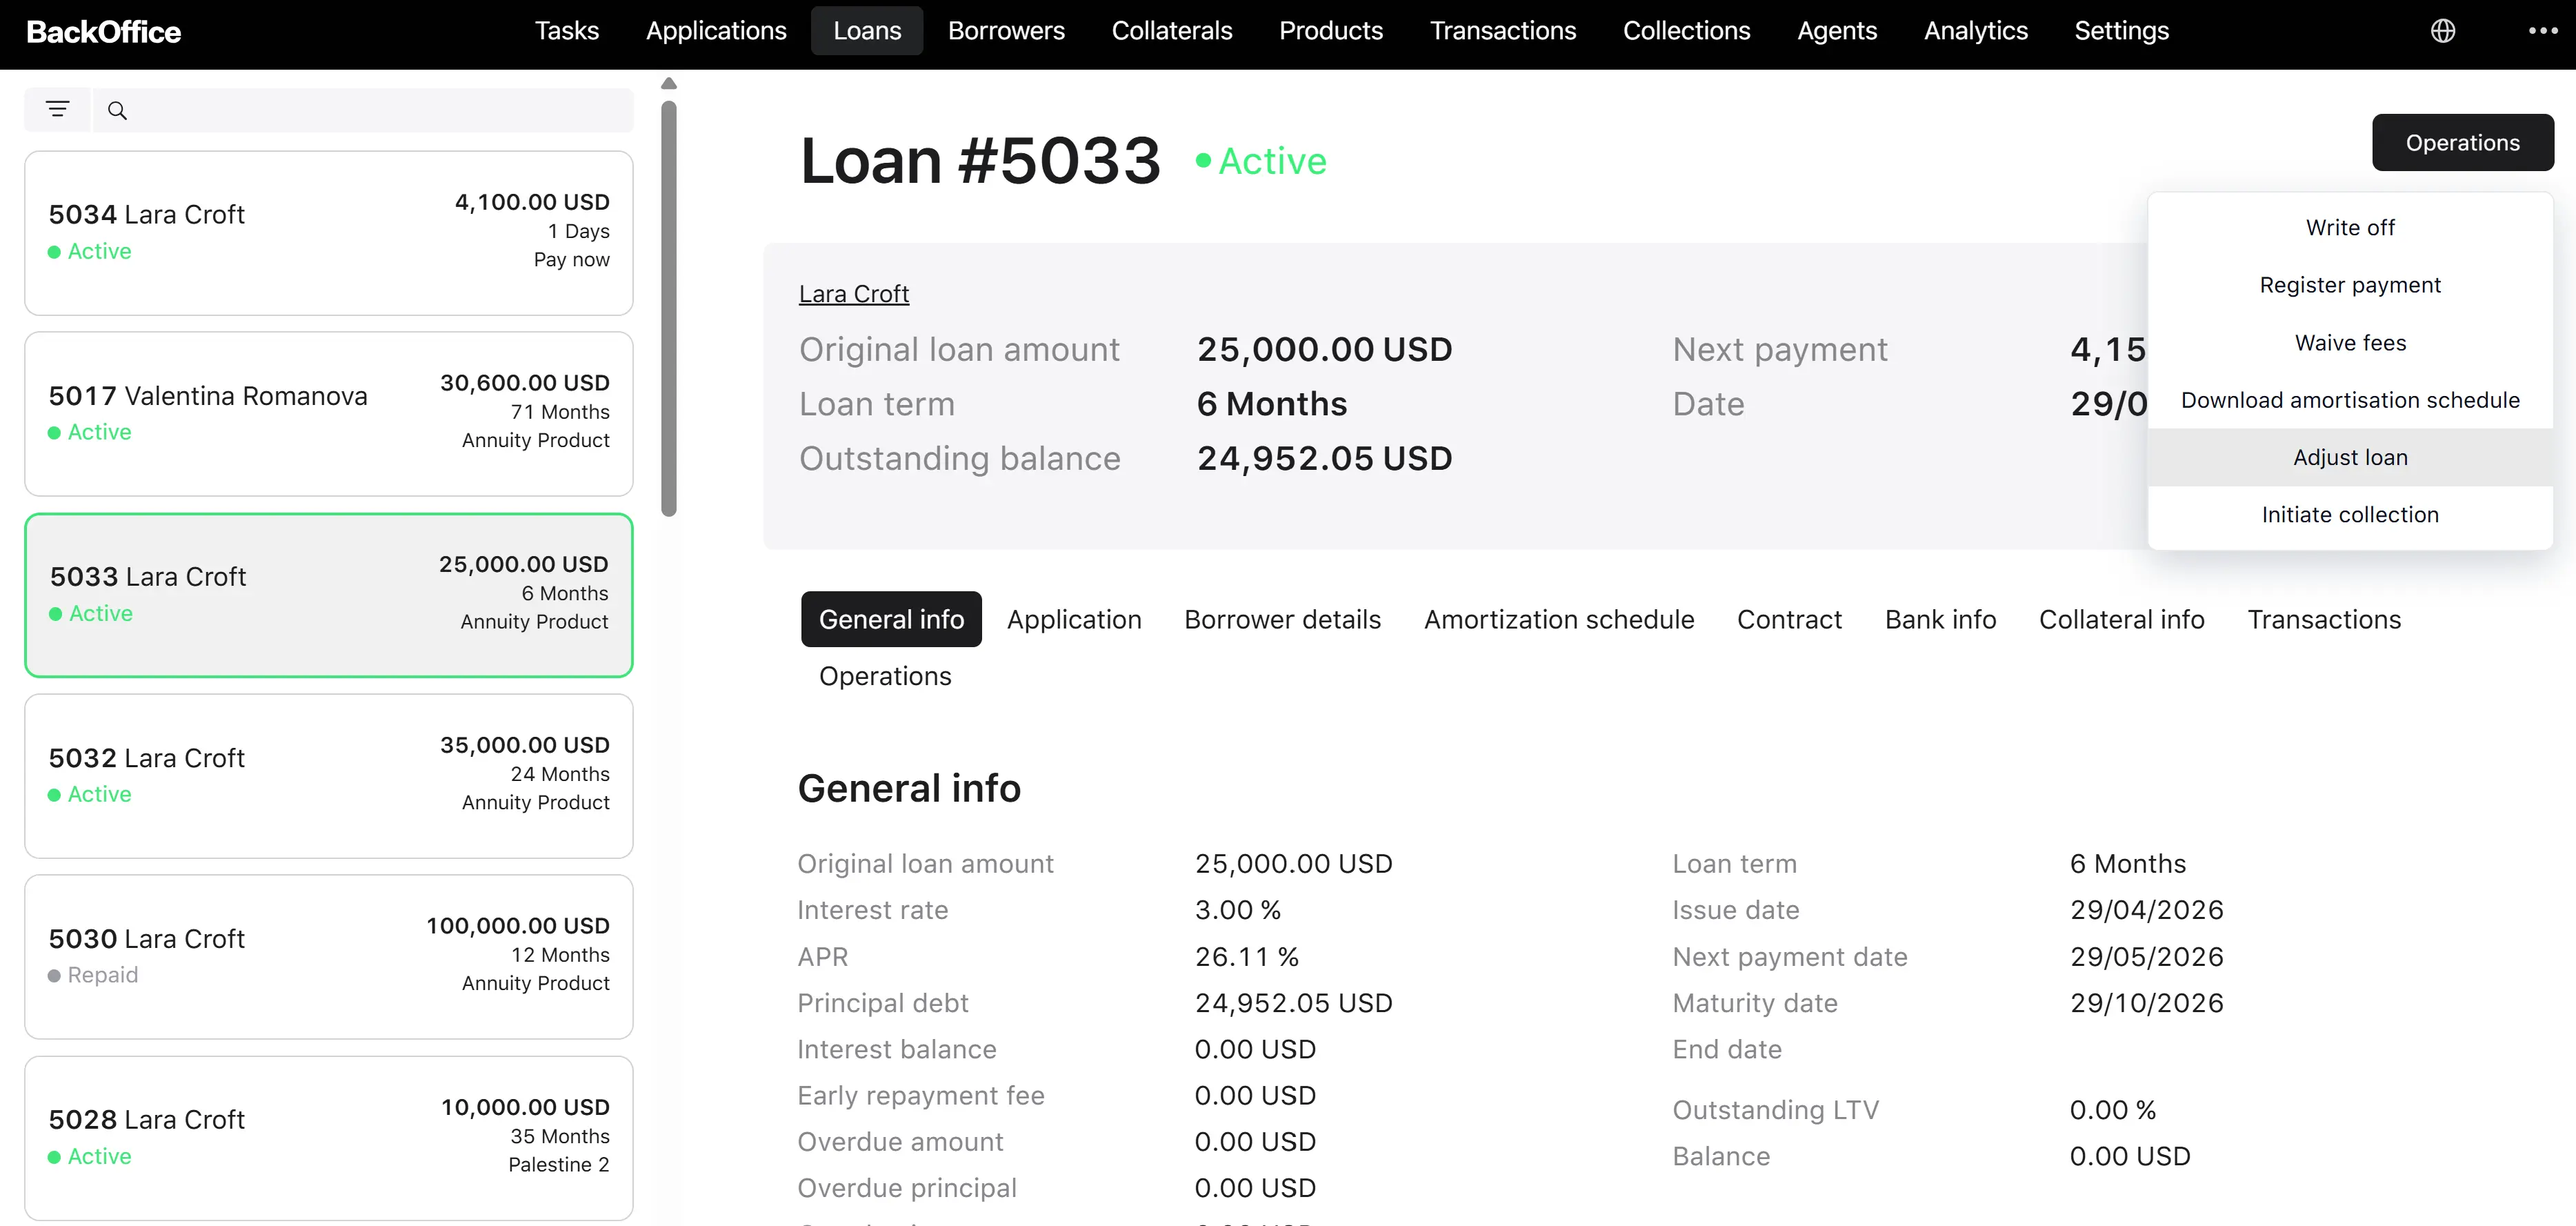Open Lara Croft borrower link
This screenshot has height=1226, width=2576.
pos(854,294)
